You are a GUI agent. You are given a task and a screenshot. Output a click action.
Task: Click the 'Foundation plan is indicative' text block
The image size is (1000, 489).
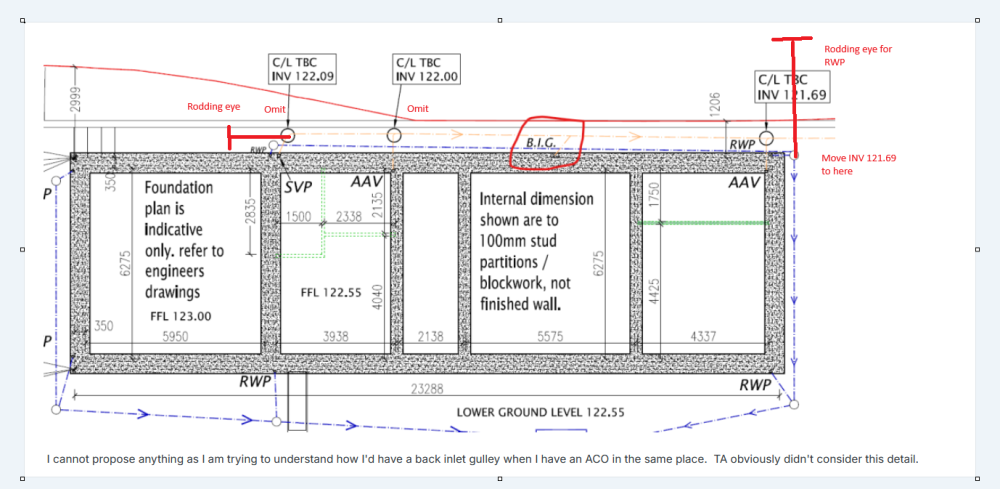click(184, 239)
